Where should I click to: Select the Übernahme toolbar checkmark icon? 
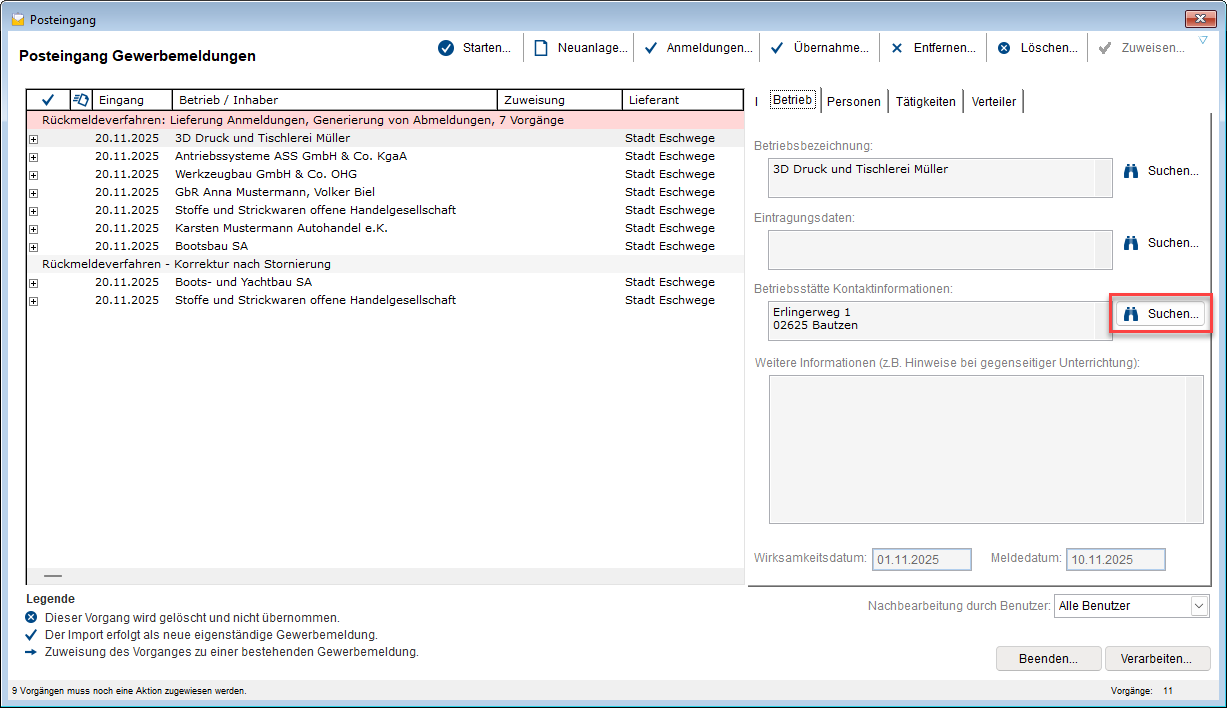tap(778, 48)
